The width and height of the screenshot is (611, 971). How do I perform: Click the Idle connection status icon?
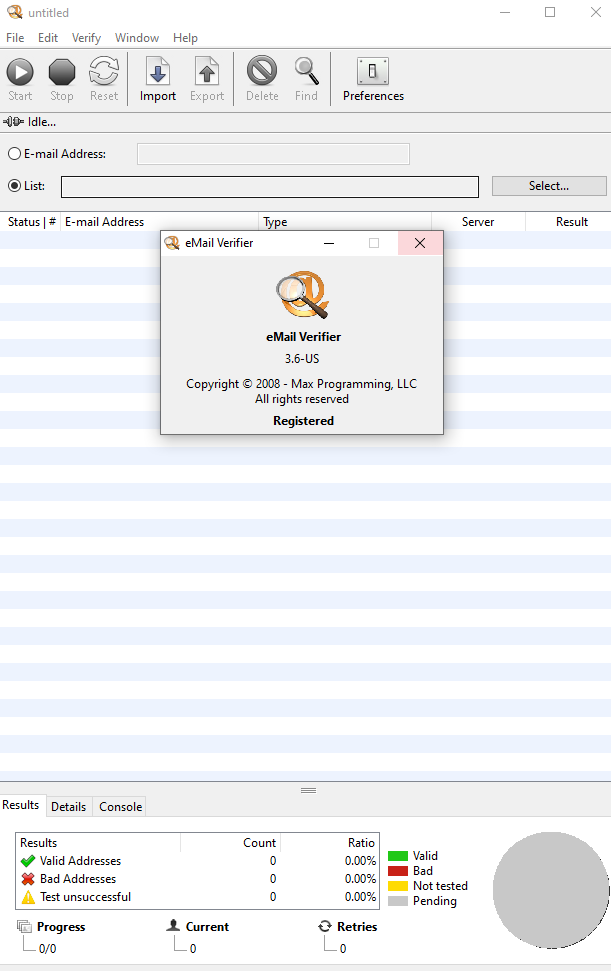tap(14, 122)
